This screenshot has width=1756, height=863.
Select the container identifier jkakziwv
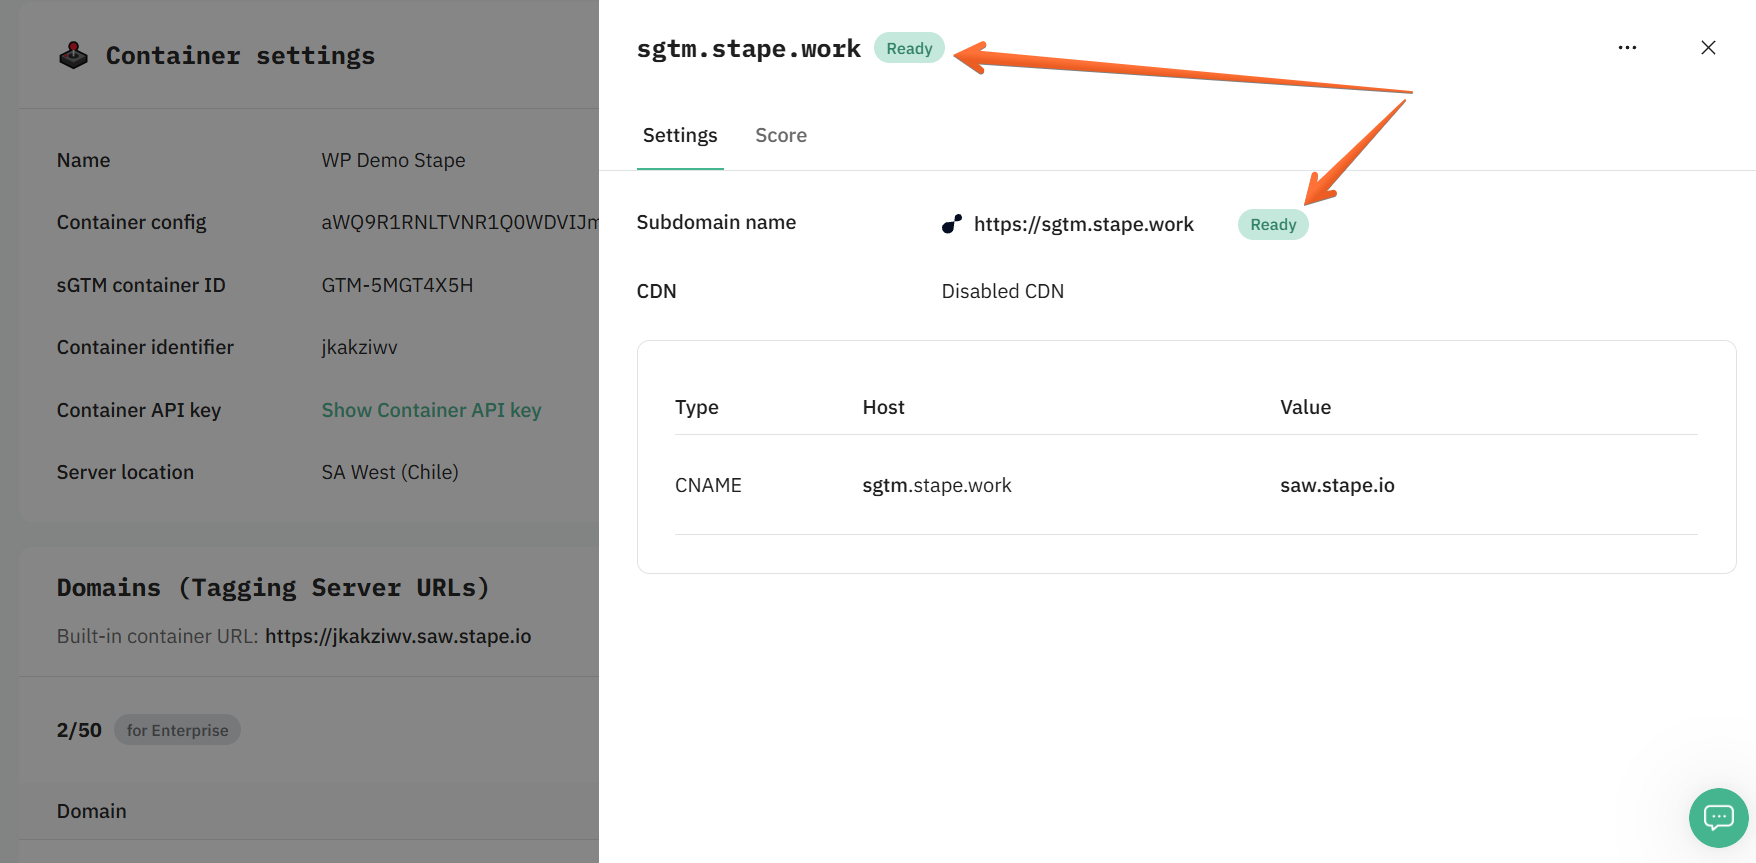359,347
